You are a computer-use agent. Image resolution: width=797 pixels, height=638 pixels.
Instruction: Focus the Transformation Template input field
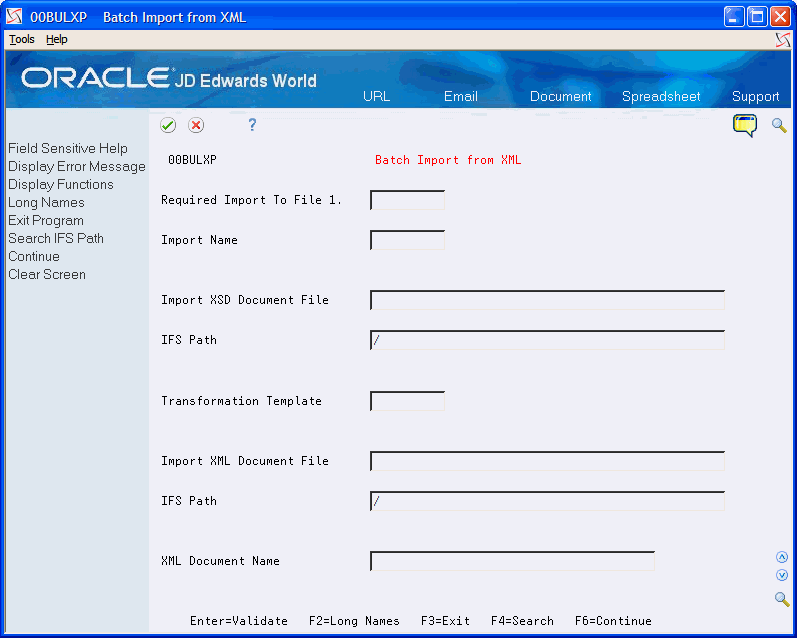[x=408, y=401]
